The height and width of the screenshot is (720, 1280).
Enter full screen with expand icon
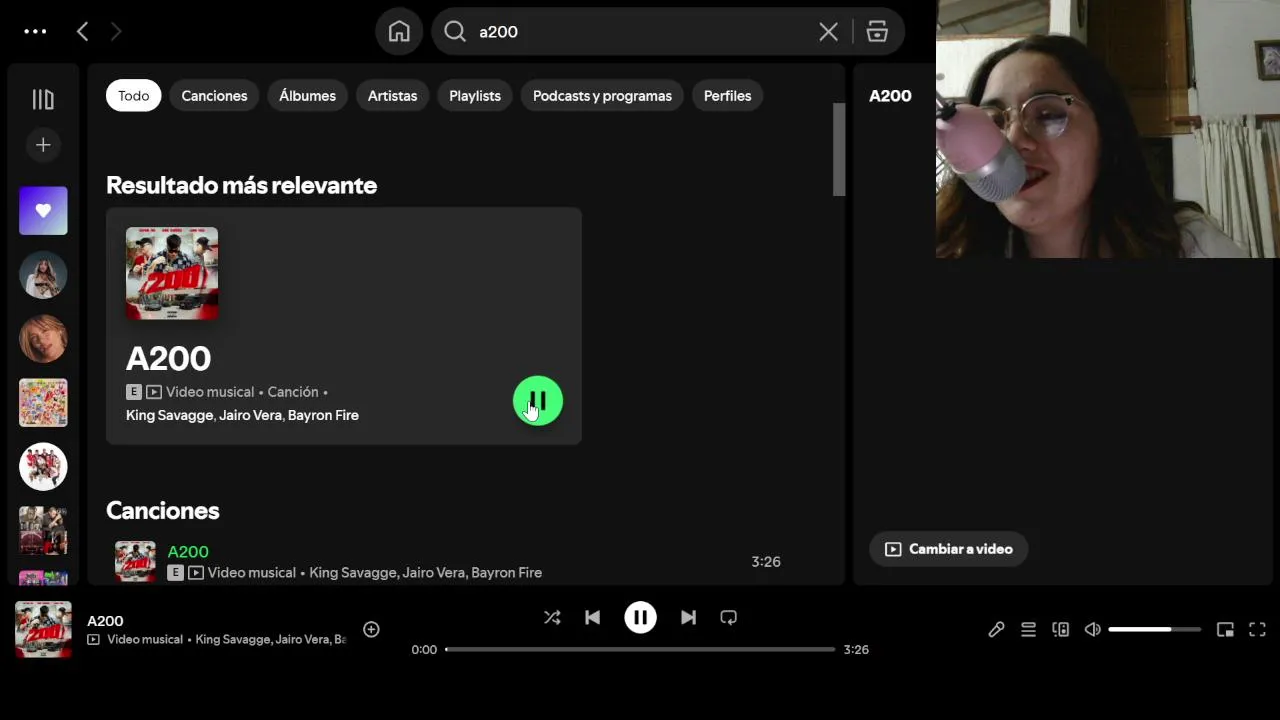point(1257,630)
